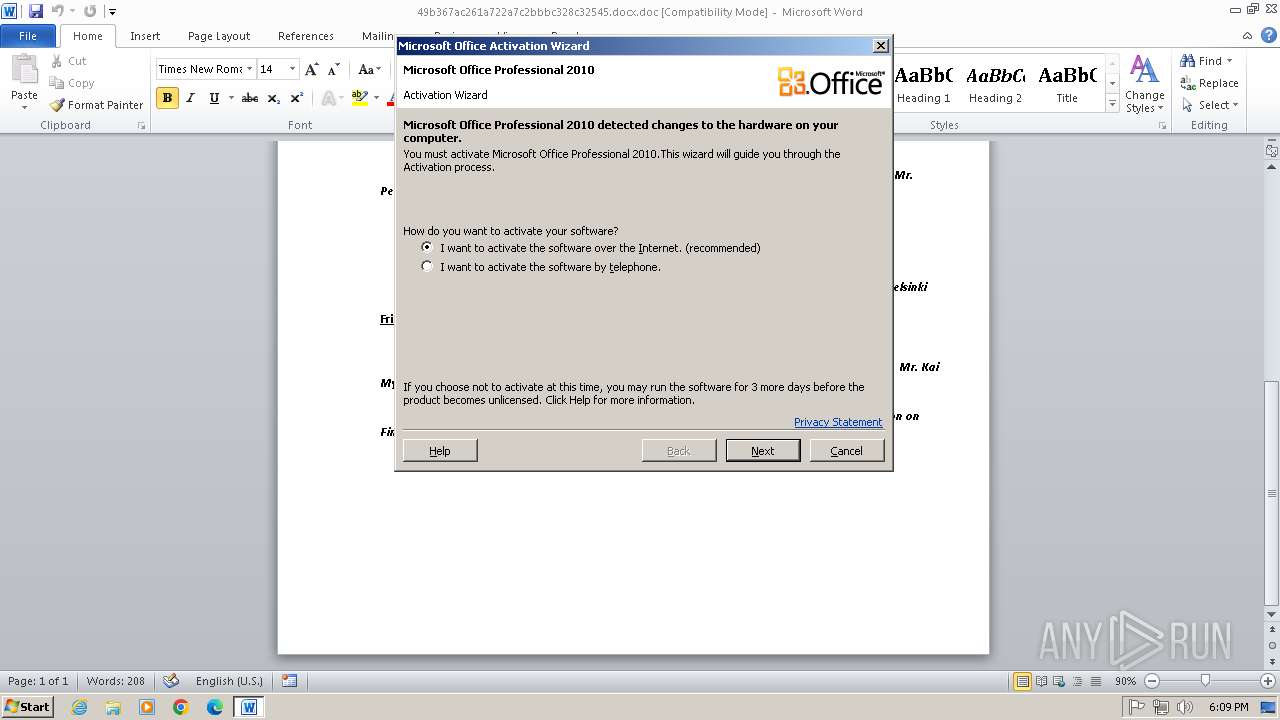Toggle Underline formatting

tap(214, 98)
